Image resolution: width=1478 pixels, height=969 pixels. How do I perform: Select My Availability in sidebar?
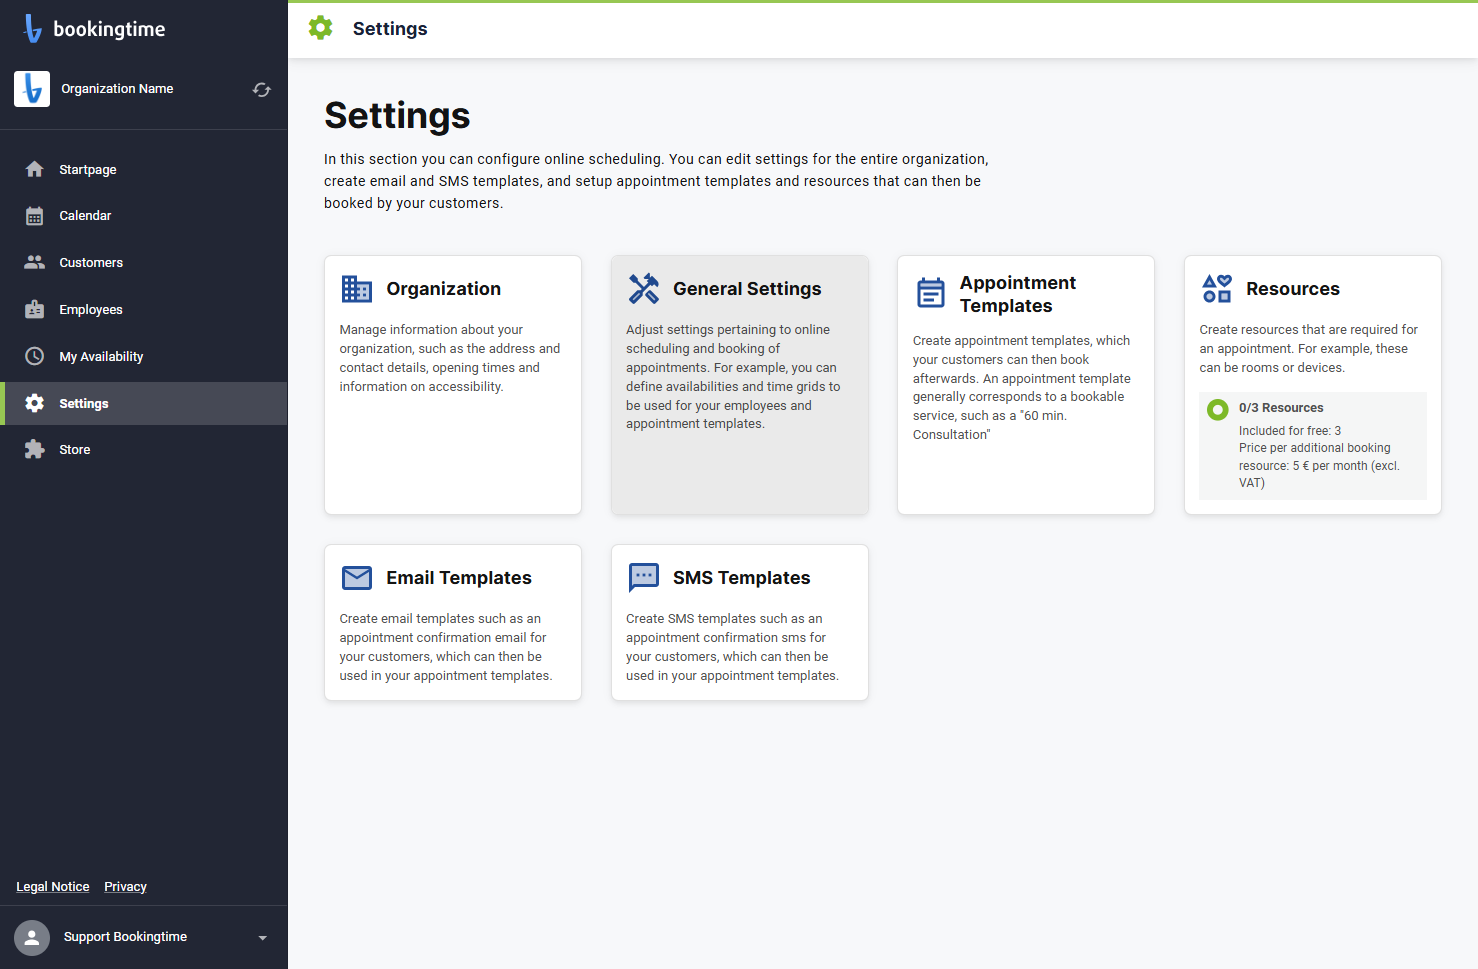[x=144, y=356]
